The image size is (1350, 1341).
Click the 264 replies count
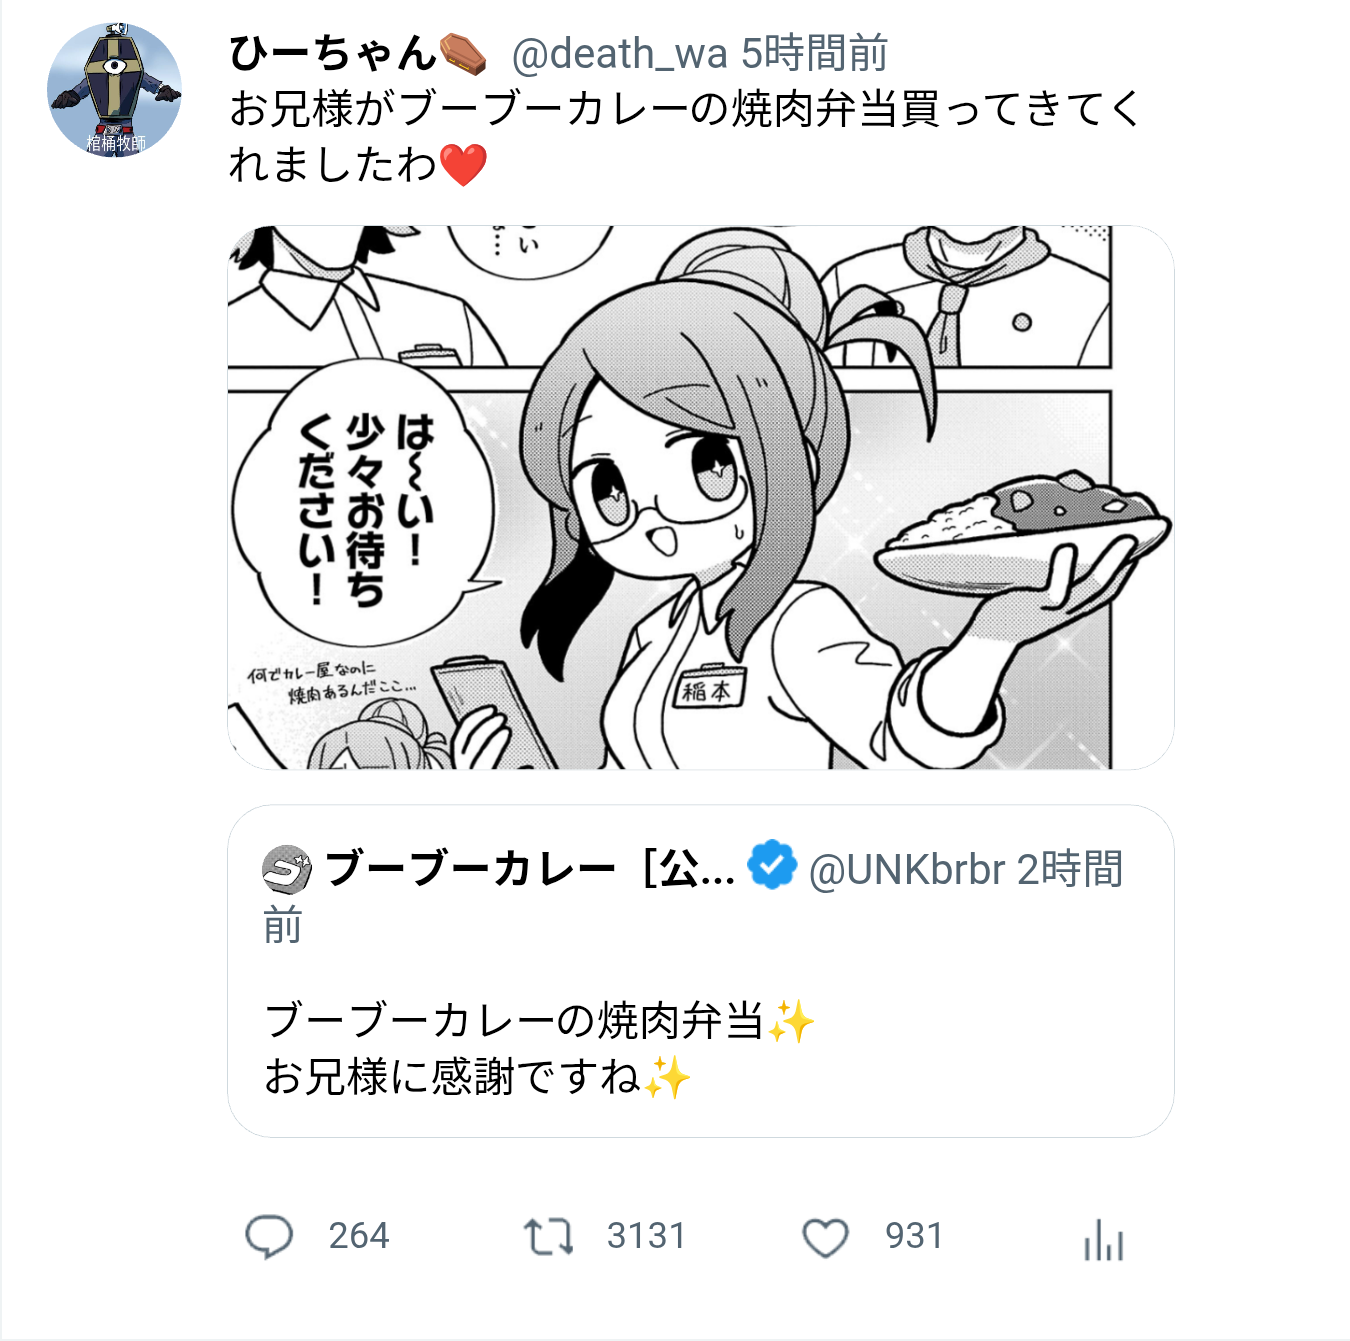tap(359, 1236)
